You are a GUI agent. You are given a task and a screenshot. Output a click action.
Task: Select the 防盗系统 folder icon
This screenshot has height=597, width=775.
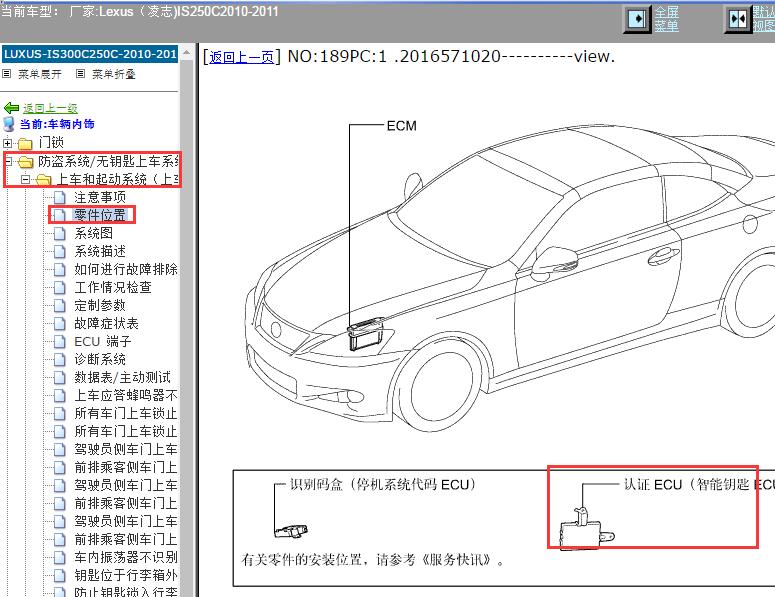(25, 162)
